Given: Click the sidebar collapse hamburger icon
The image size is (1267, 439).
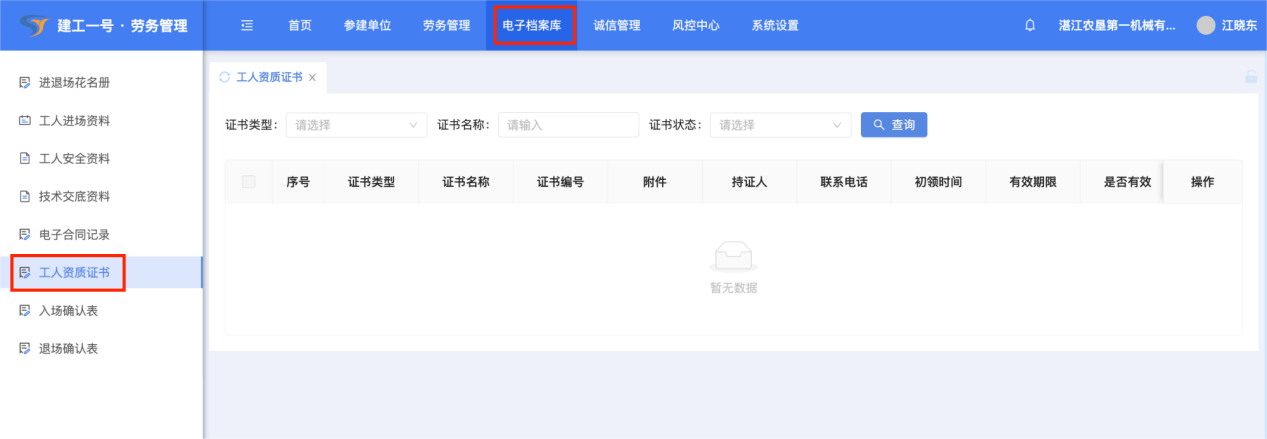Looking at the screenshot, I should click(247, 26).
